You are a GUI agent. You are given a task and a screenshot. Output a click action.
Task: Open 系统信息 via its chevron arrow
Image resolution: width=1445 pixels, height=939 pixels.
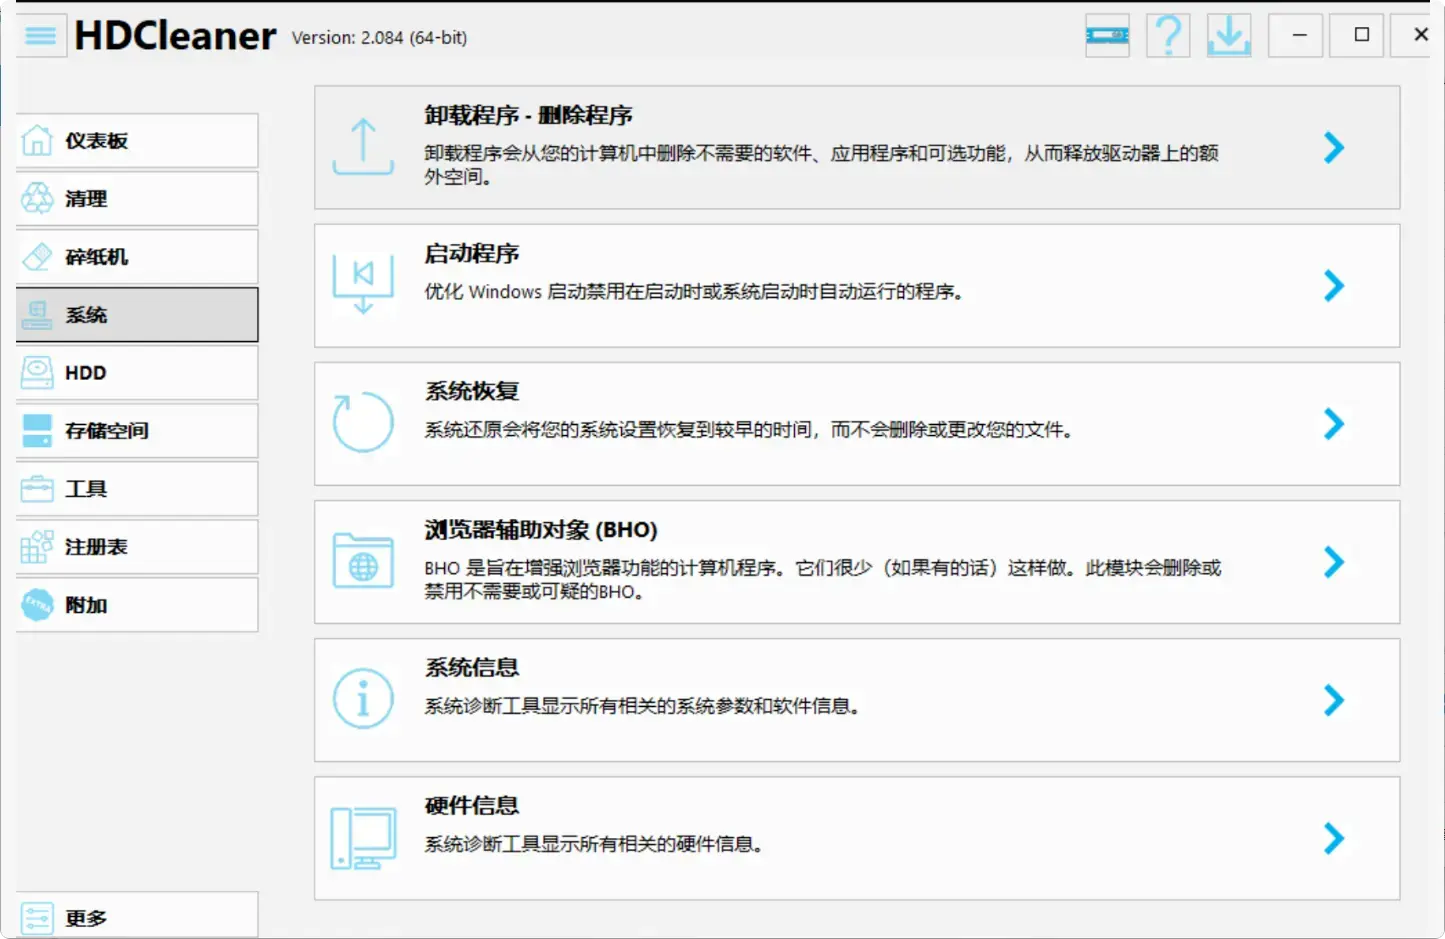click(x=1334, y=701)
